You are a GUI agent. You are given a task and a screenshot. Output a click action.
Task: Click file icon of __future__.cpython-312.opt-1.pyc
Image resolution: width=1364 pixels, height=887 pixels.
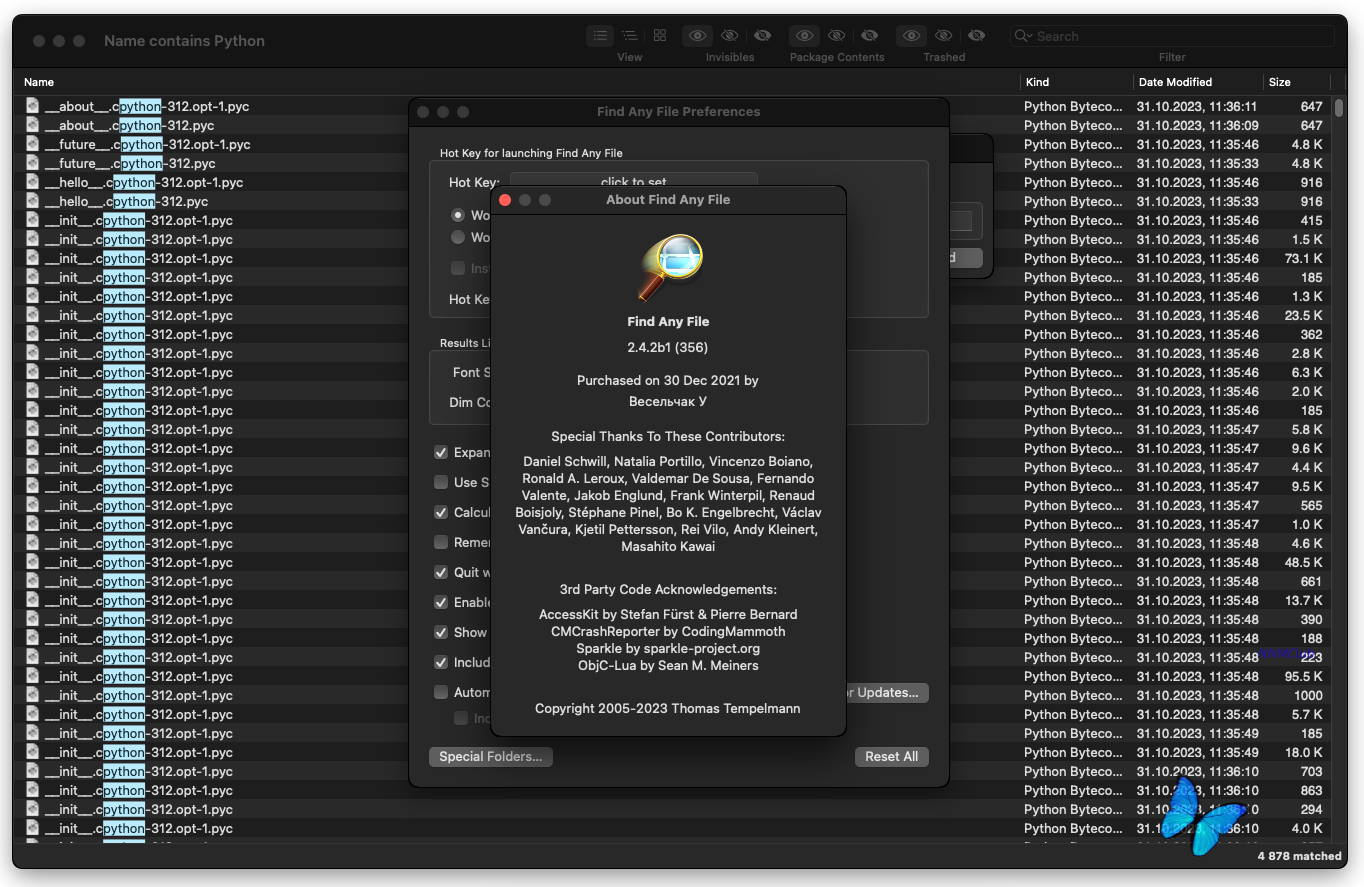[x=32, y=144]
